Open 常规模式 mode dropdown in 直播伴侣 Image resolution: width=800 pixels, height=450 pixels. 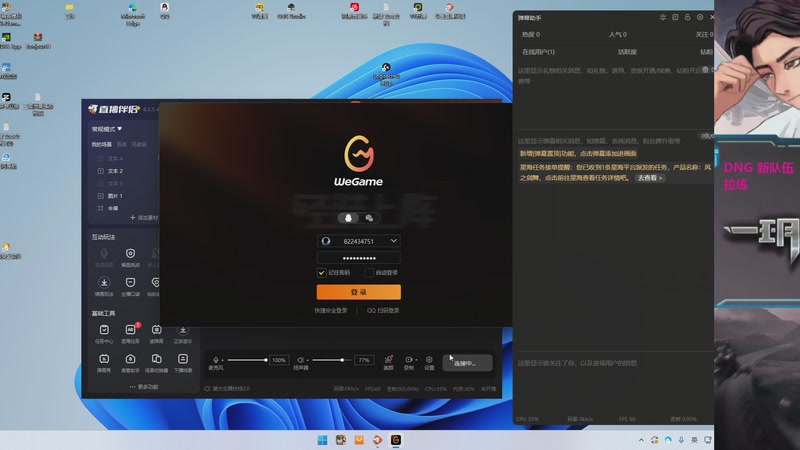pos(107,129)
